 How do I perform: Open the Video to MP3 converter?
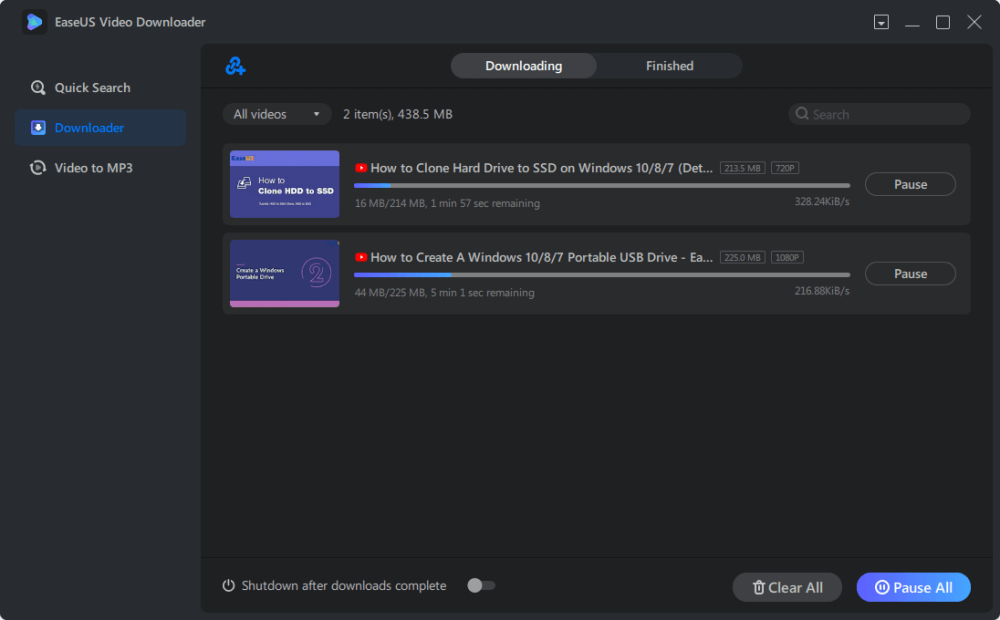coord(93,168)
